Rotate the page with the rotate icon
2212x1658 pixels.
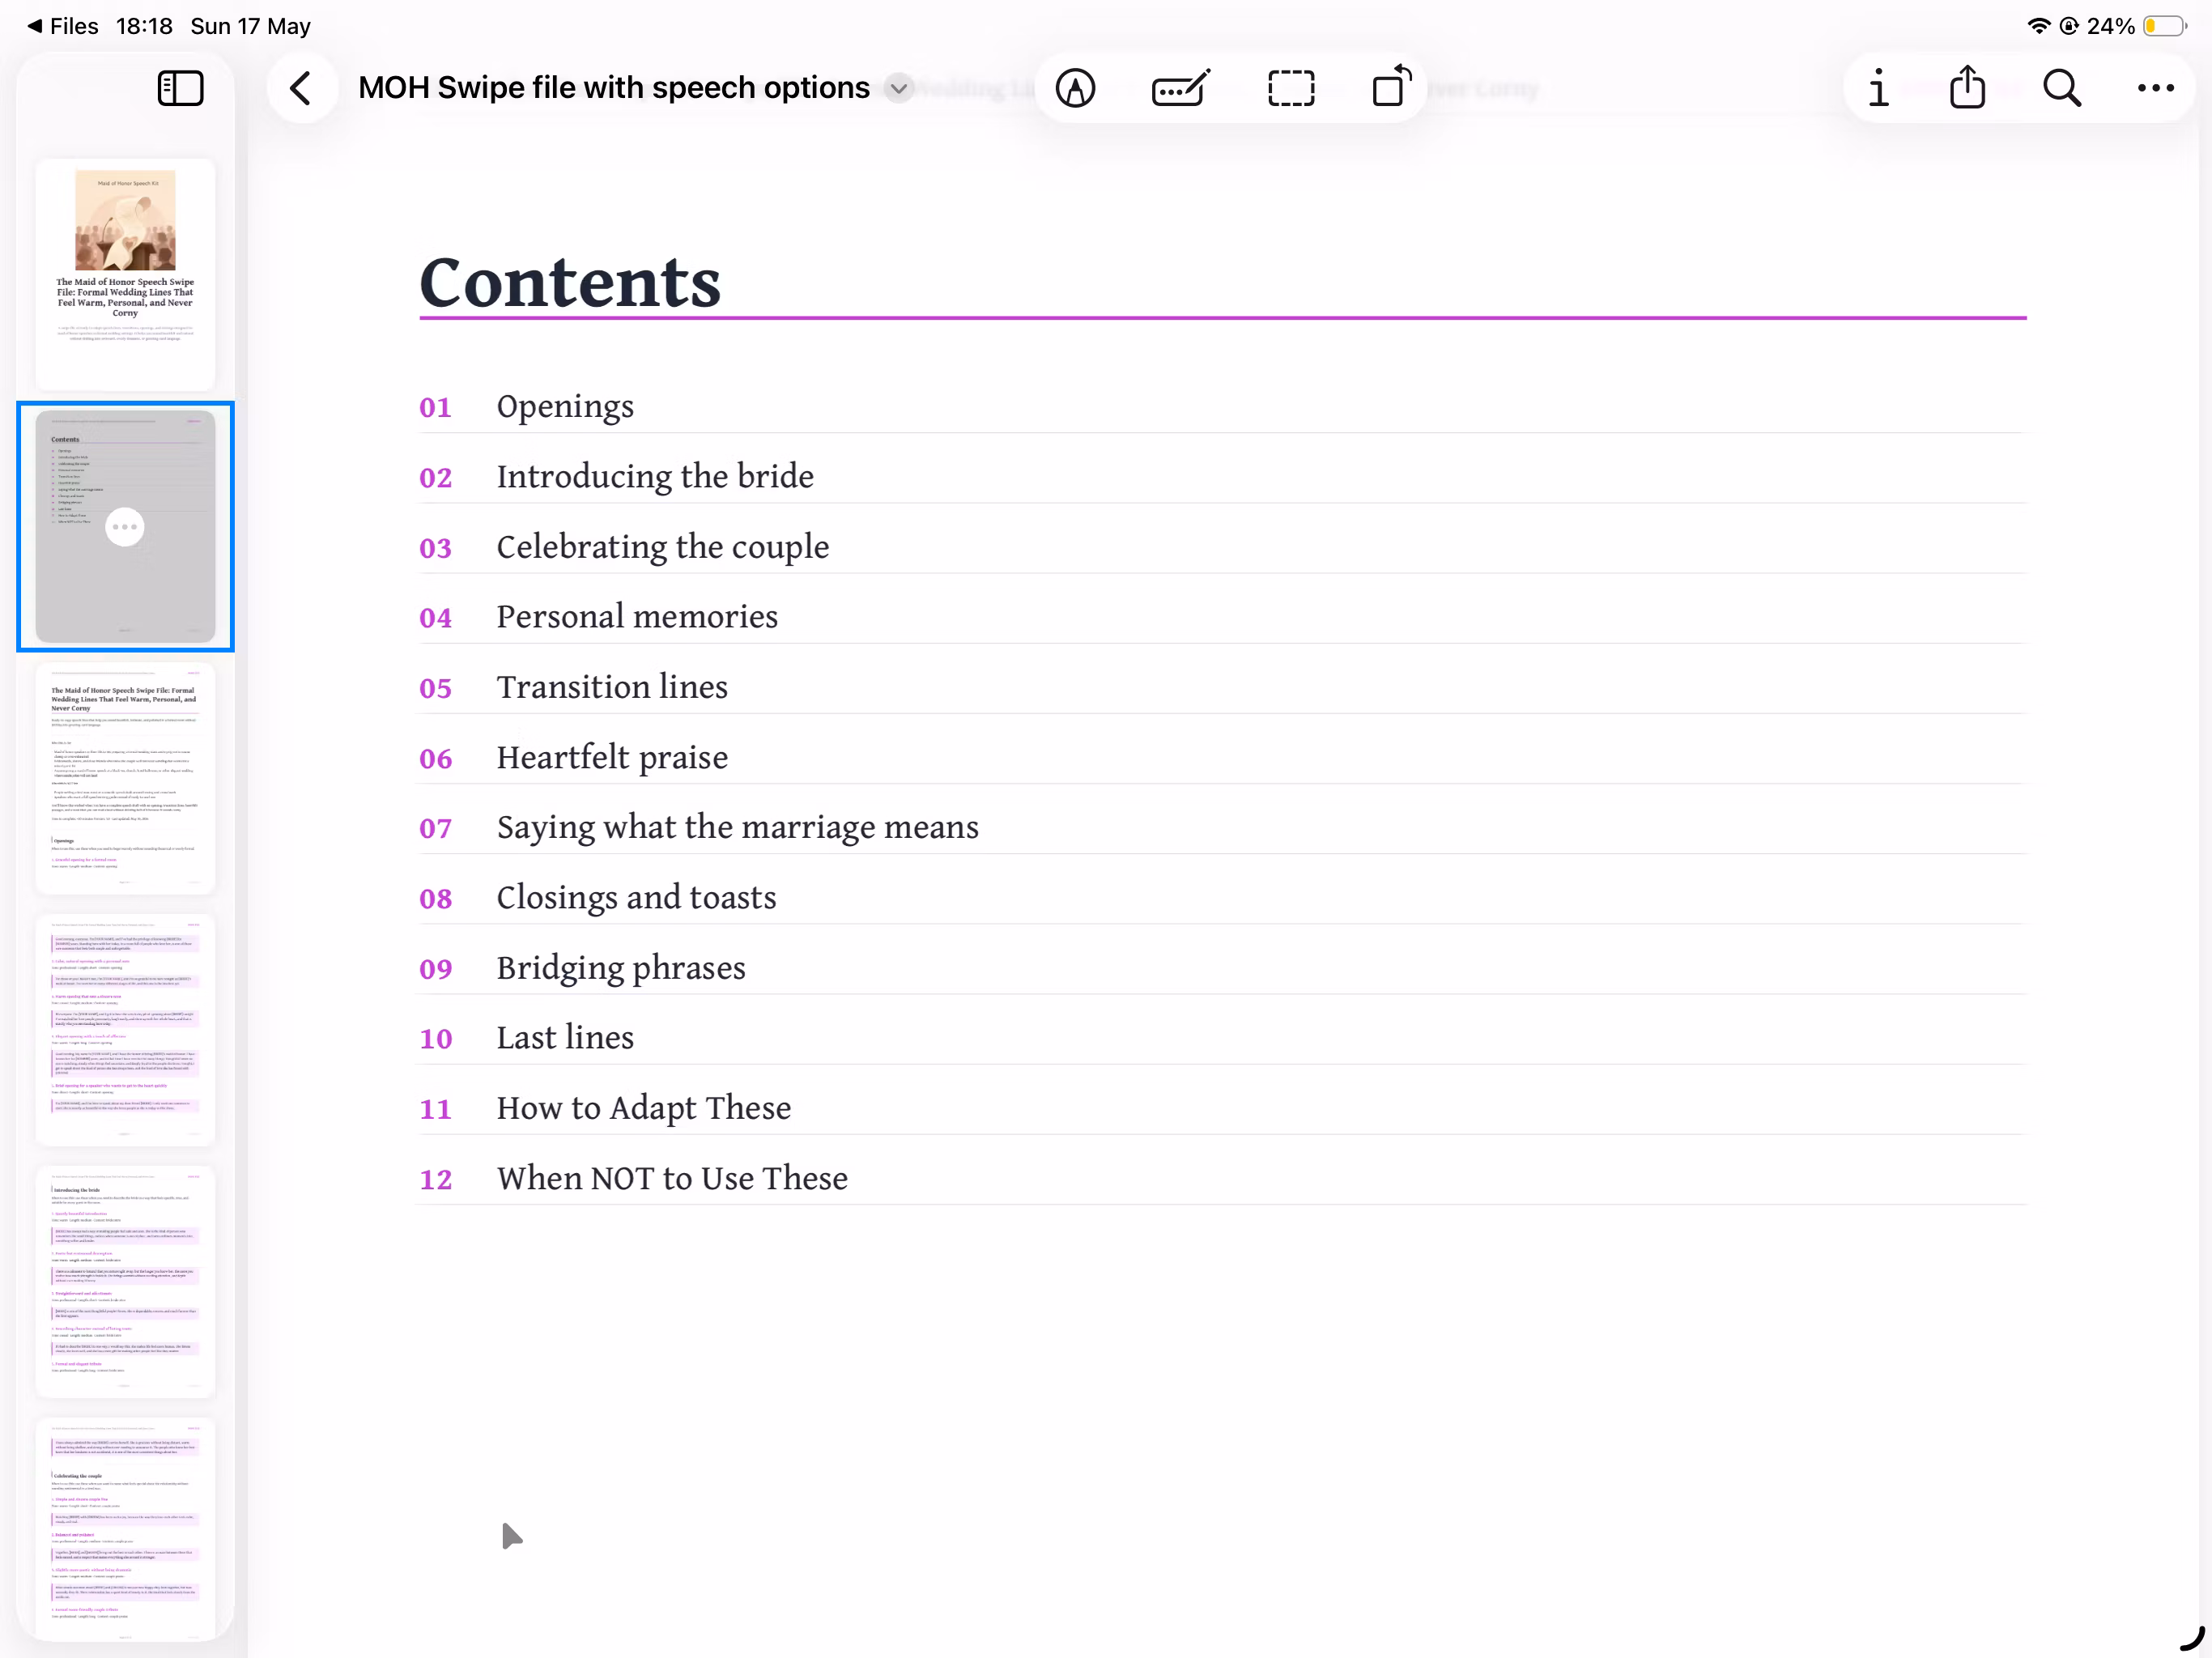tap(1391, 86)
